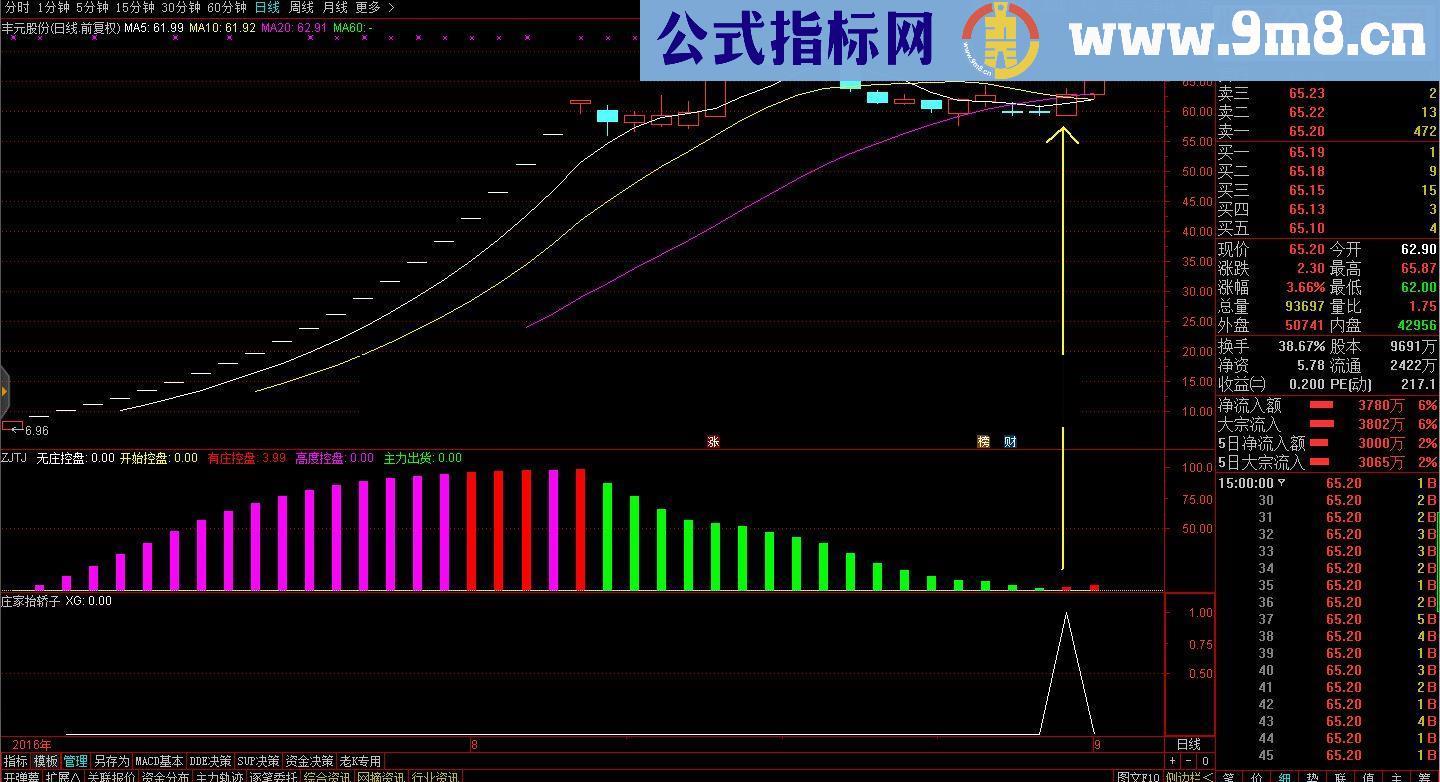Click the left-edge panel arrow
The width and height of the screenshot is (1440, 782).
click(x=4, y=390)
